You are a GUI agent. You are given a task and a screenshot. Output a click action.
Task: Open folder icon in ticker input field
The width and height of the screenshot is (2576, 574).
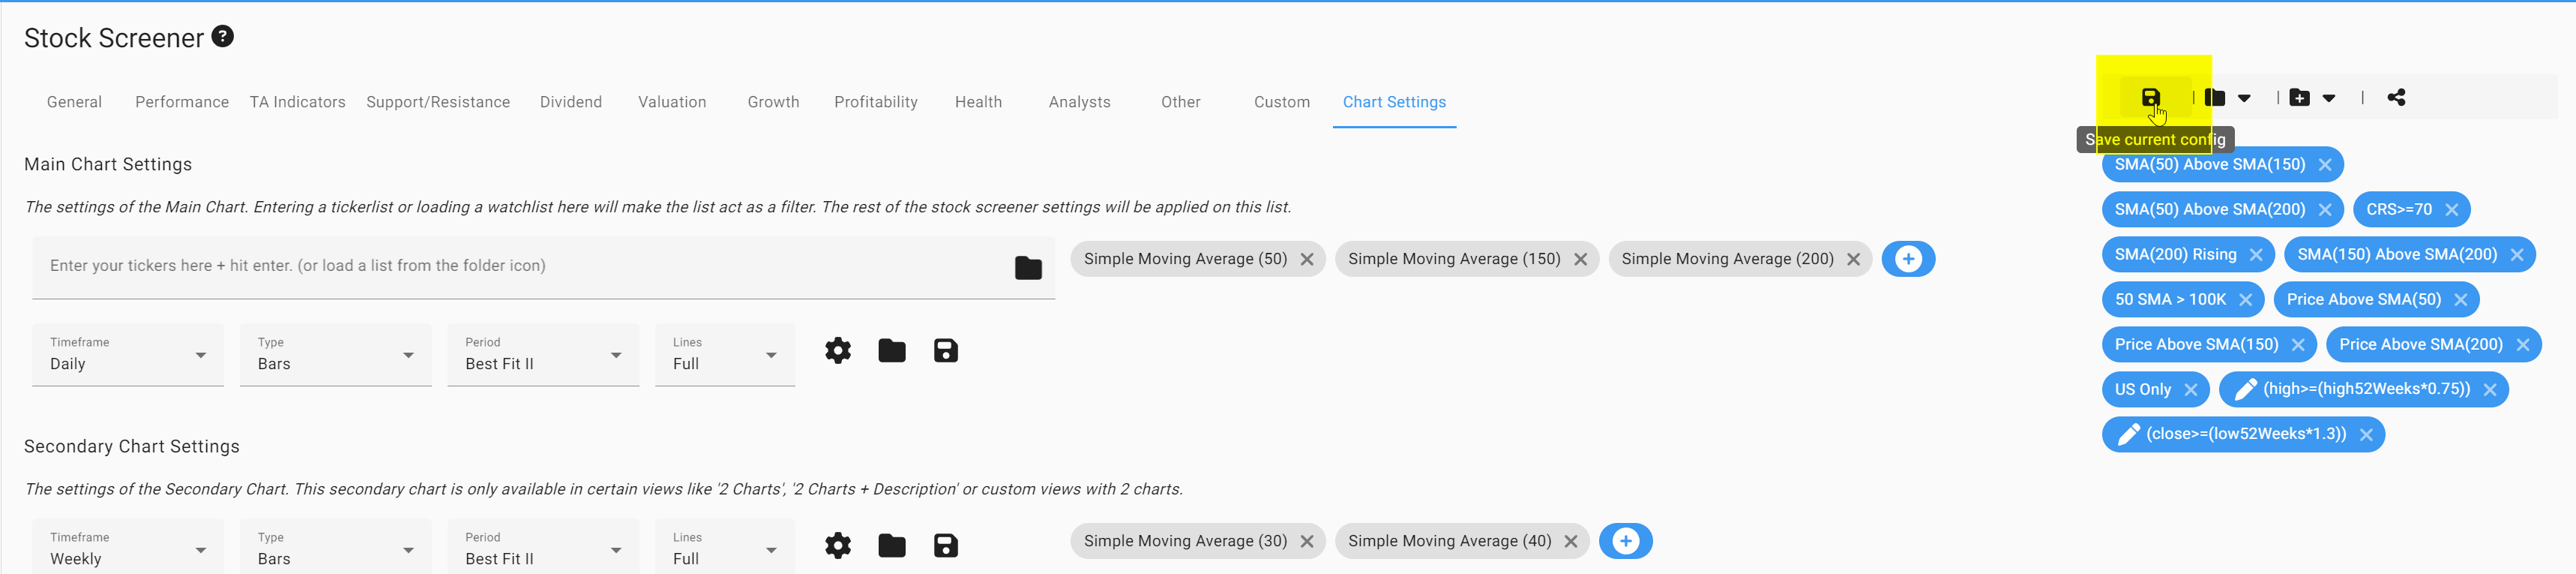point(1027,268)
